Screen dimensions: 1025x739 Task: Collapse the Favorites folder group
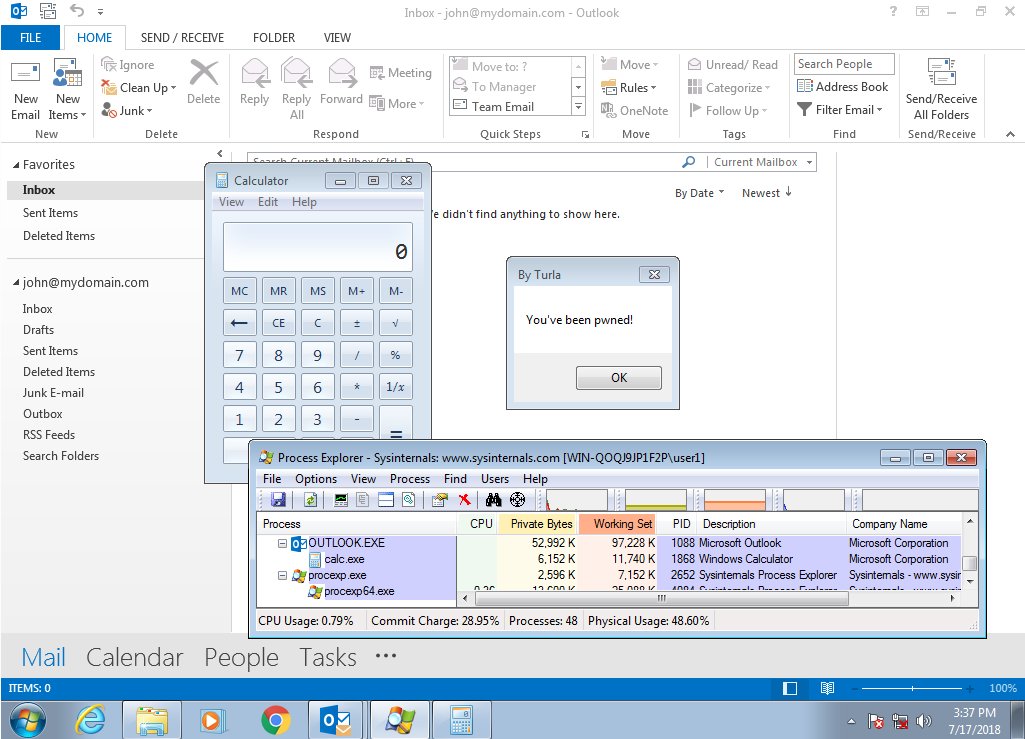(x=16, y=165)
